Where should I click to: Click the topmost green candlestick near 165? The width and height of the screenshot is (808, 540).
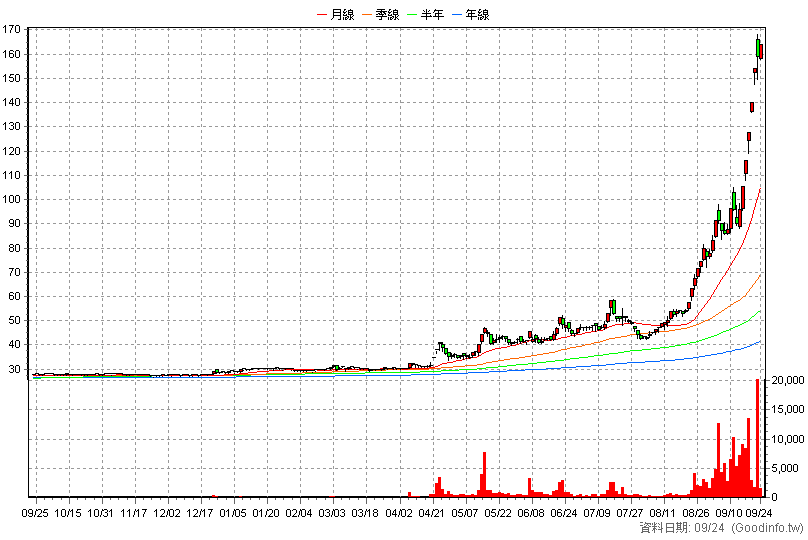tap(758, 47)
